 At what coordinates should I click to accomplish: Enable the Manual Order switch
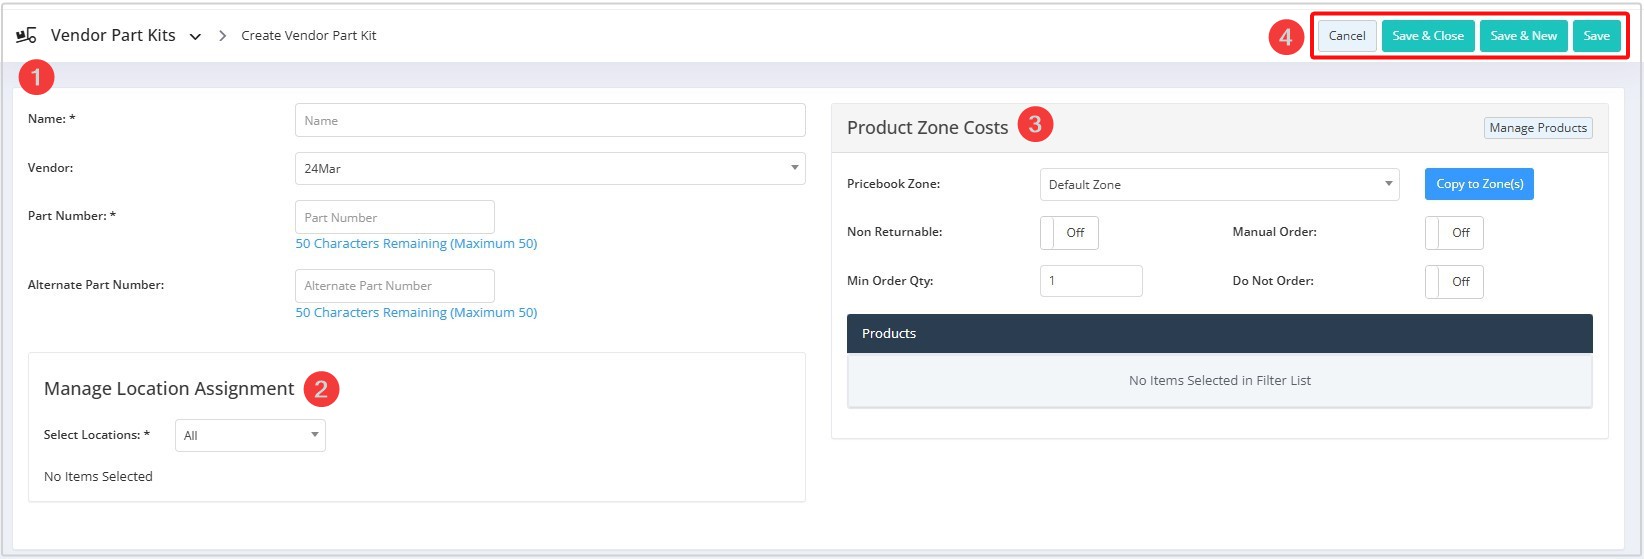[x=1454, y=233]
